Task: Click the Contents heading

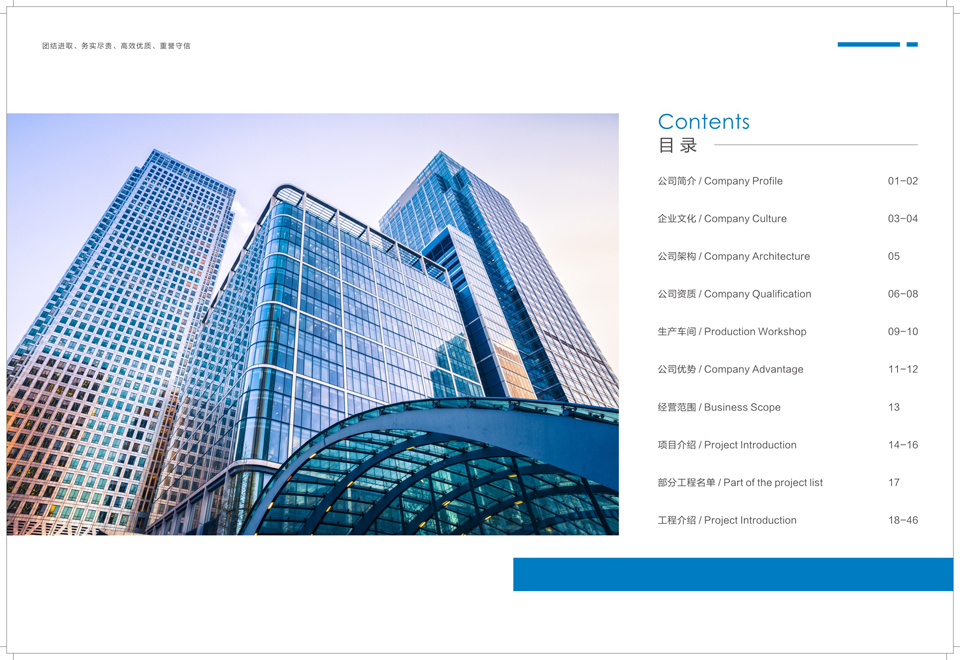Action: [x=703, y=122]
